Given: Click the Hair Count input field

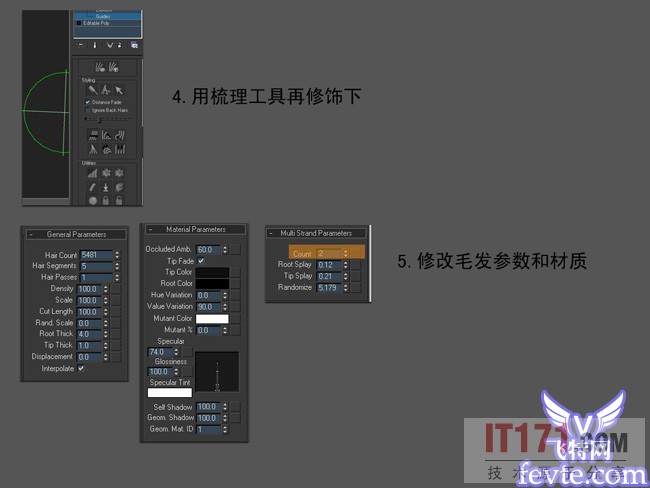Looking at the screenshot, I should 95,255.
